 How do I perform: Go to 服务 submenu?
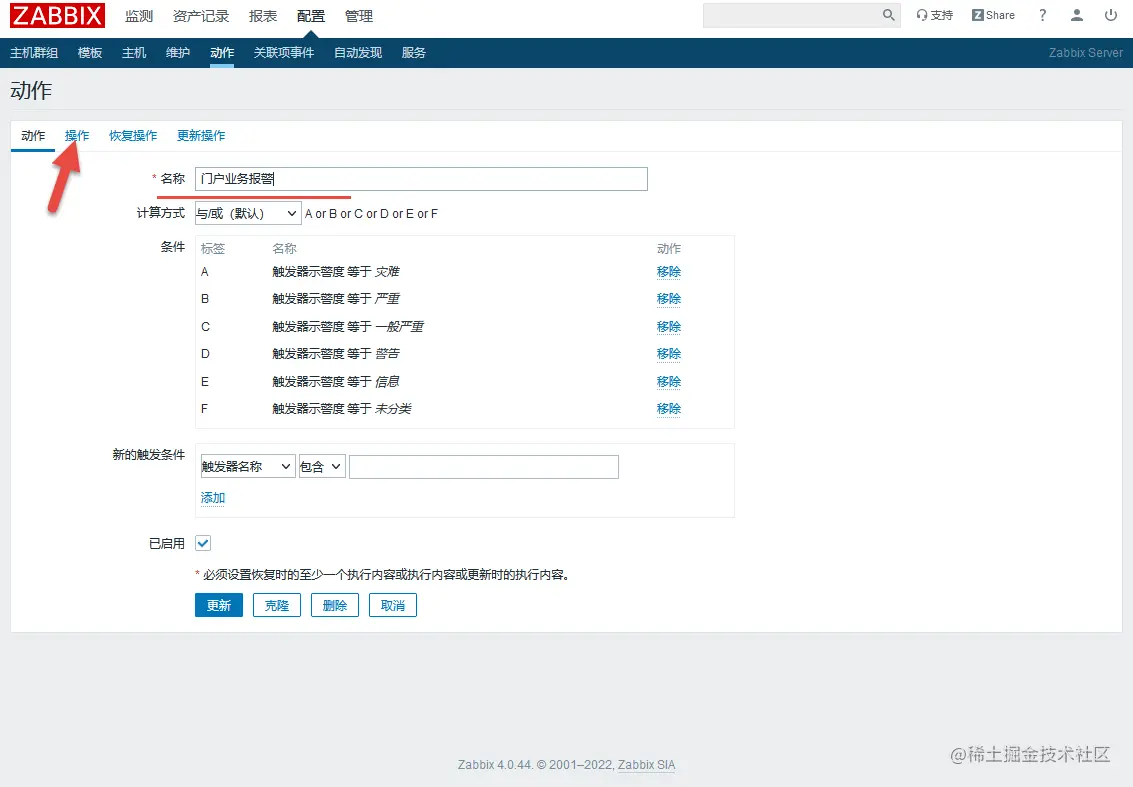(x=413, y=53)
